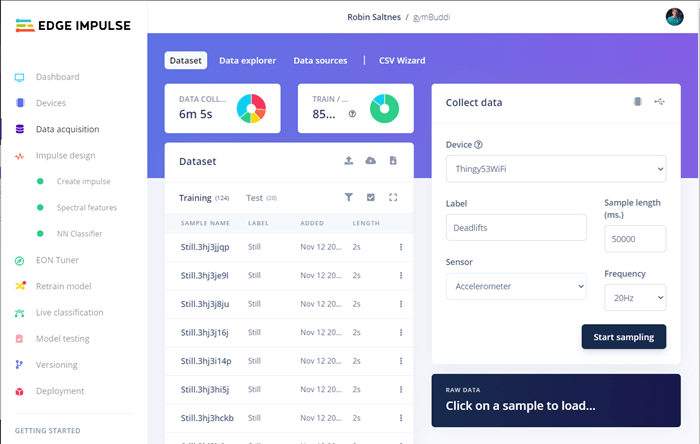The height and width of the screenshot is (444, 700).
Task: Open the Device dropdown showing Thingy53WiFi
Action: pos(555,169)
